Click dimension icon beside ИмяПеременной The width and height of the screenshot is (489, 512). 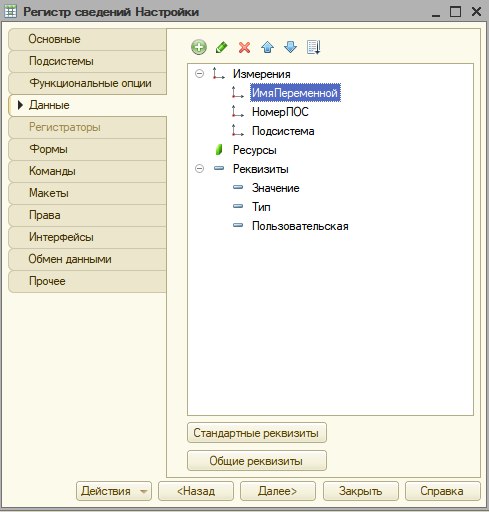coord(237,92)
